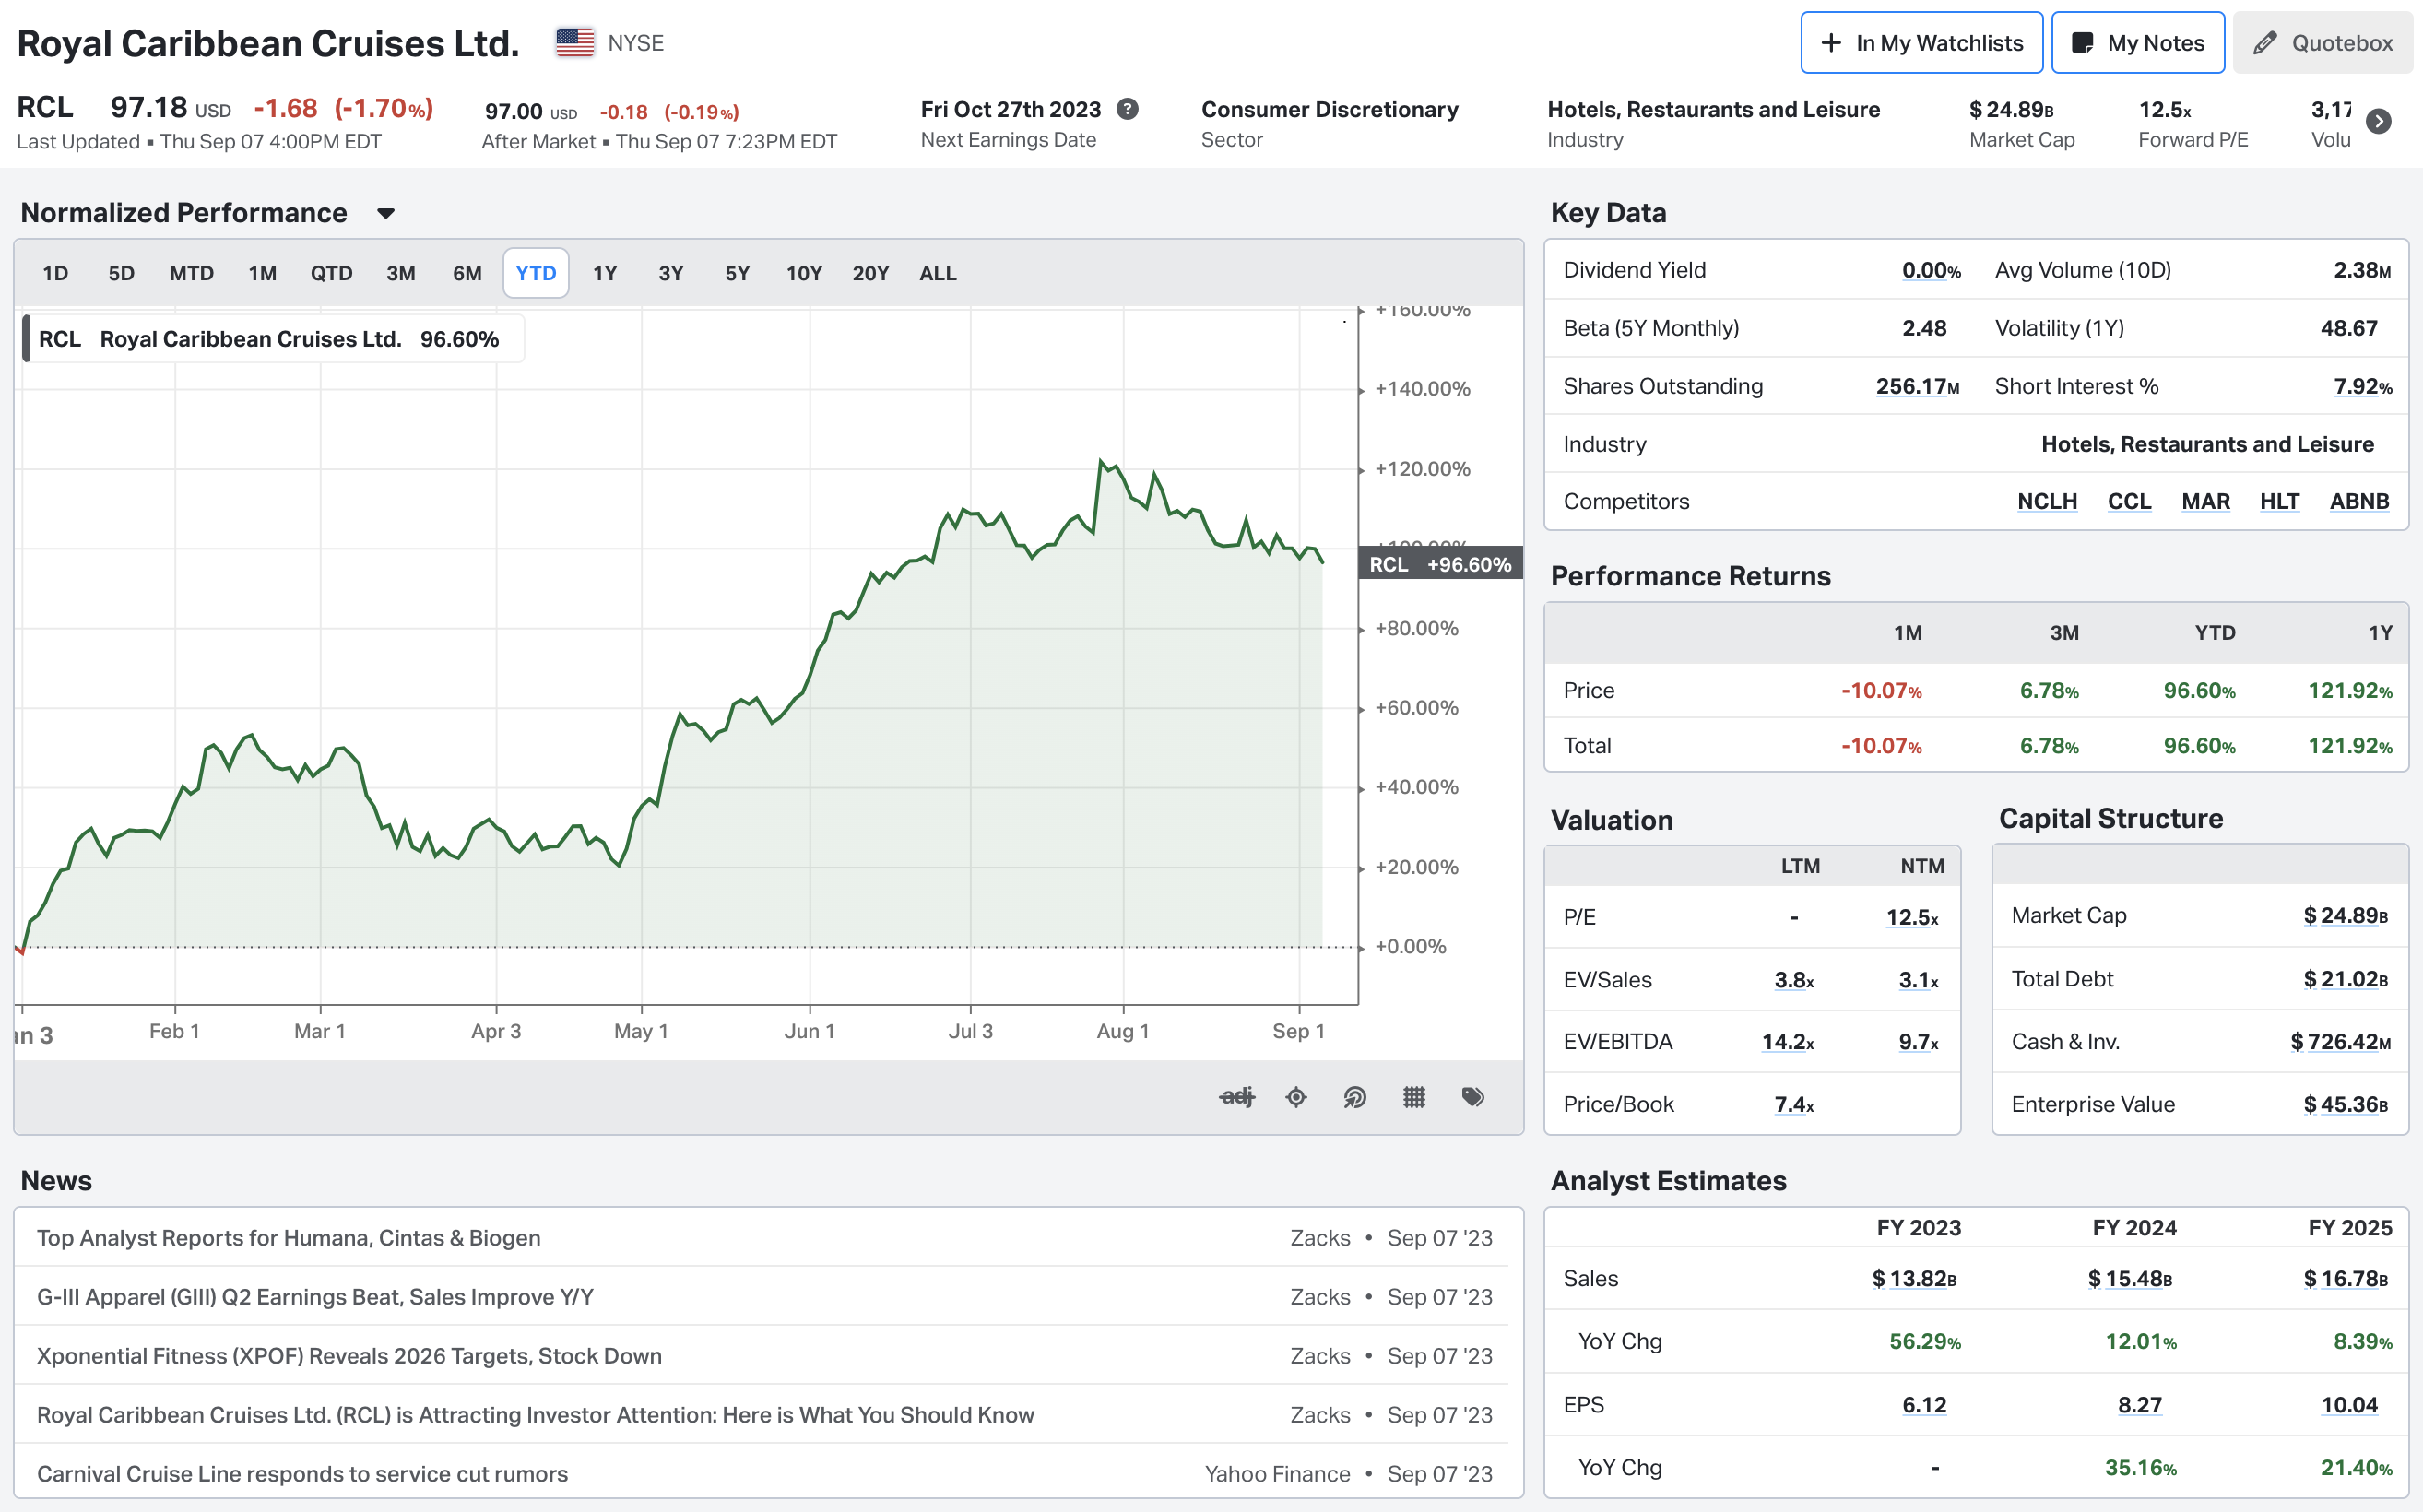Click FY 2025 EPS estimate 10.04
Viewport: 2423px width, 1512px height.
(2349, 1405)
